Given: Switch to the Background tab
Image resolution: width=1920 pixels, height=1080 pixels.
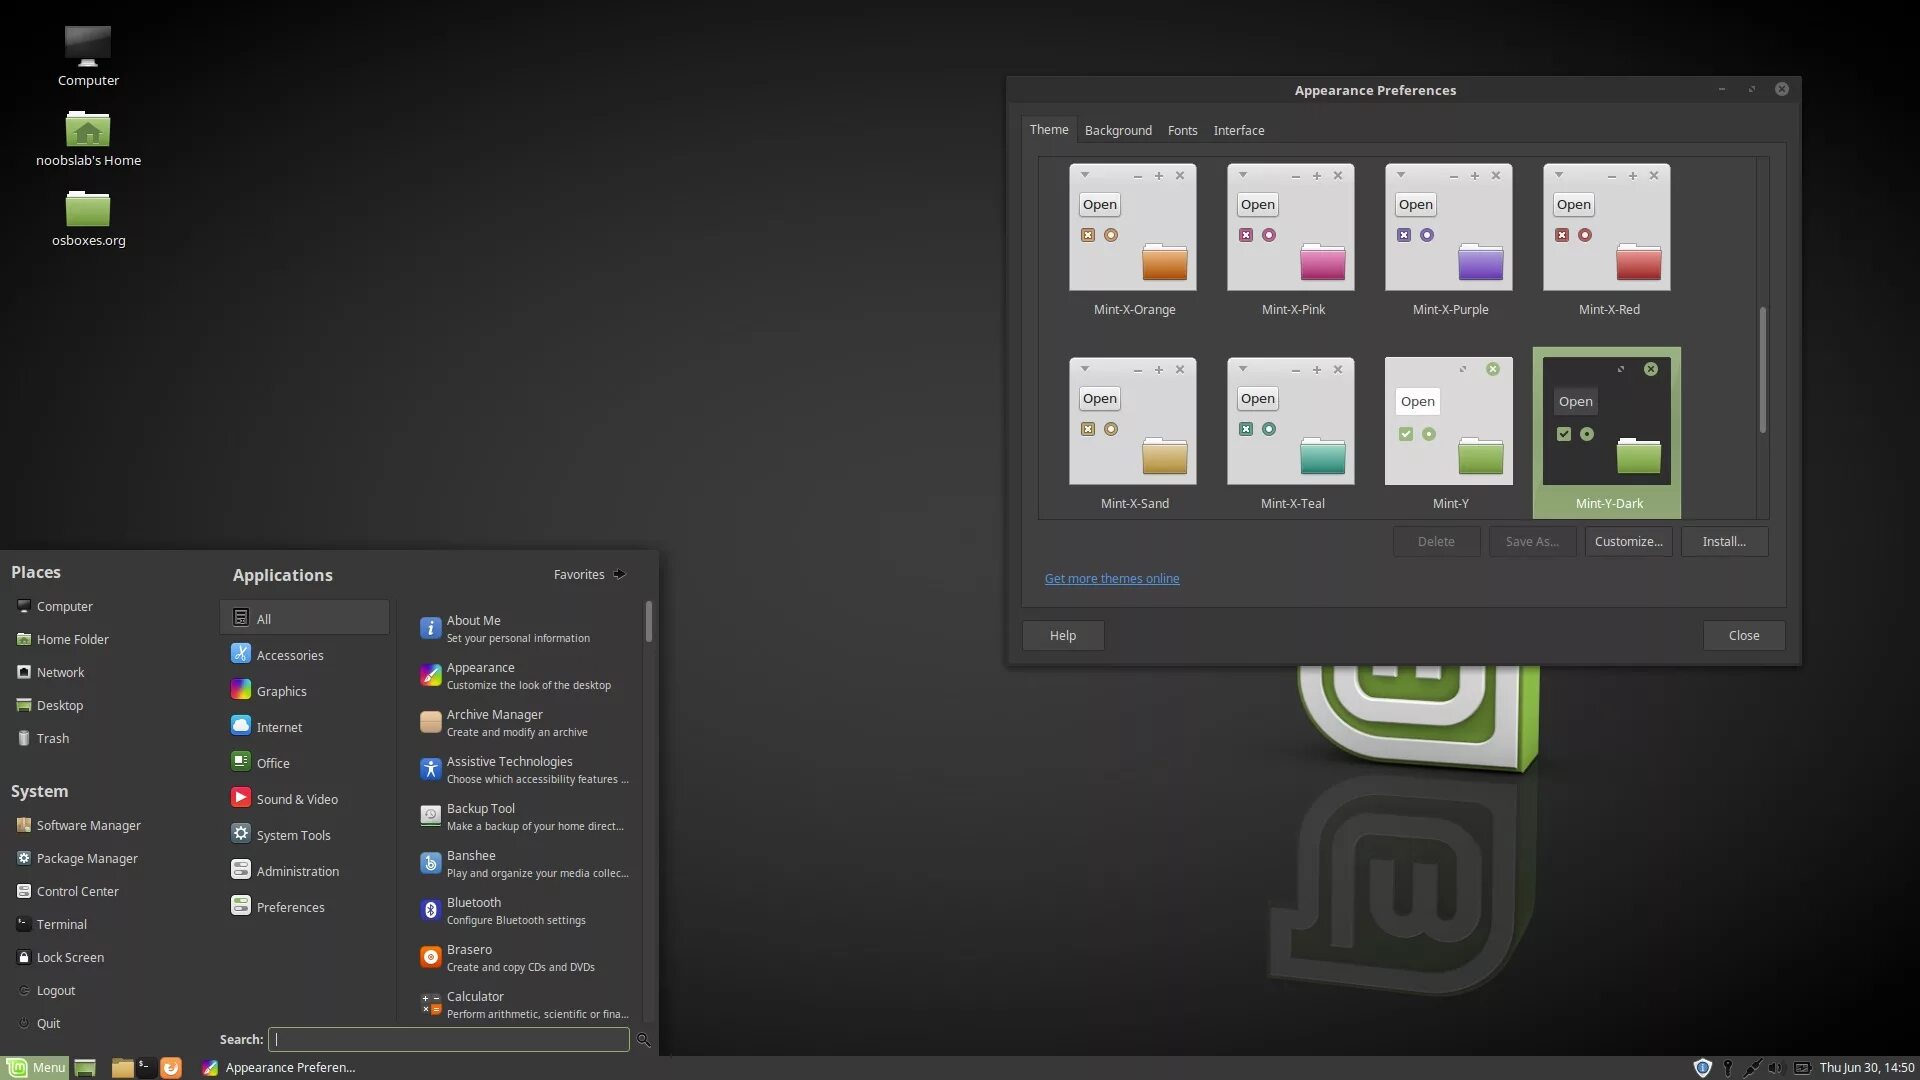Looking at the screenshot, I should [x=1118, y=130].
